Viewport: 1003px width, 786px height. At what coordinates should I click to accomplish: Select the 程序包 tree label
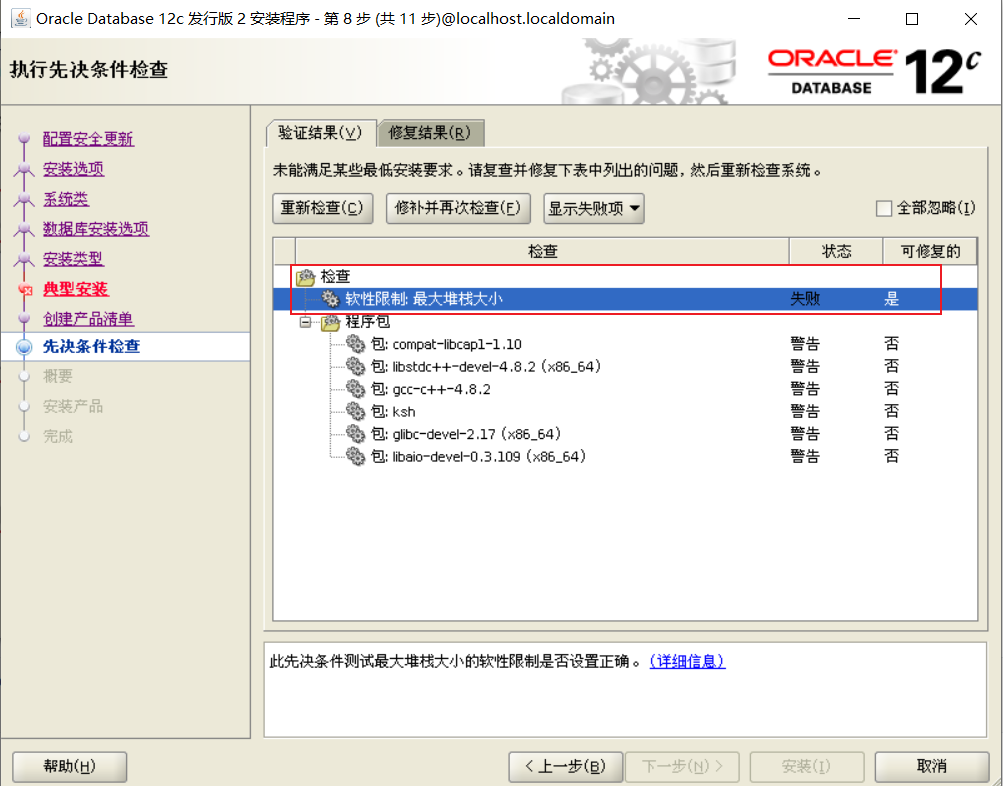[368, 322]
